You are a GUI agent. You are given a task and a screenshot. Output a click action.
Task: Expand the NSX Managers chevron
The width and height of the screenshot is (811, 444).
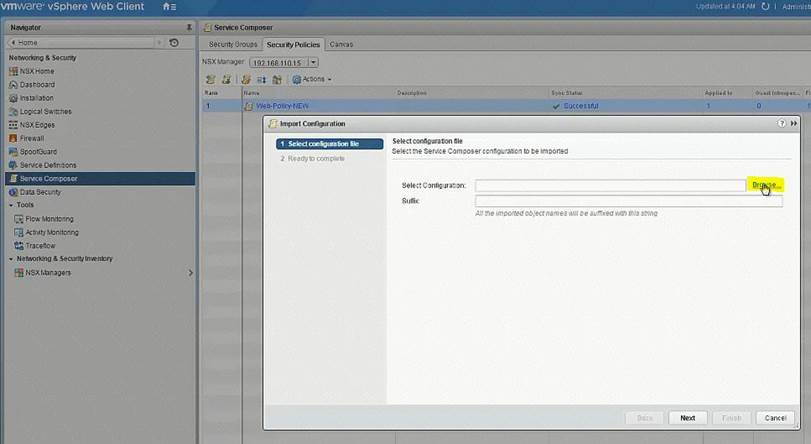coord(190,273)
